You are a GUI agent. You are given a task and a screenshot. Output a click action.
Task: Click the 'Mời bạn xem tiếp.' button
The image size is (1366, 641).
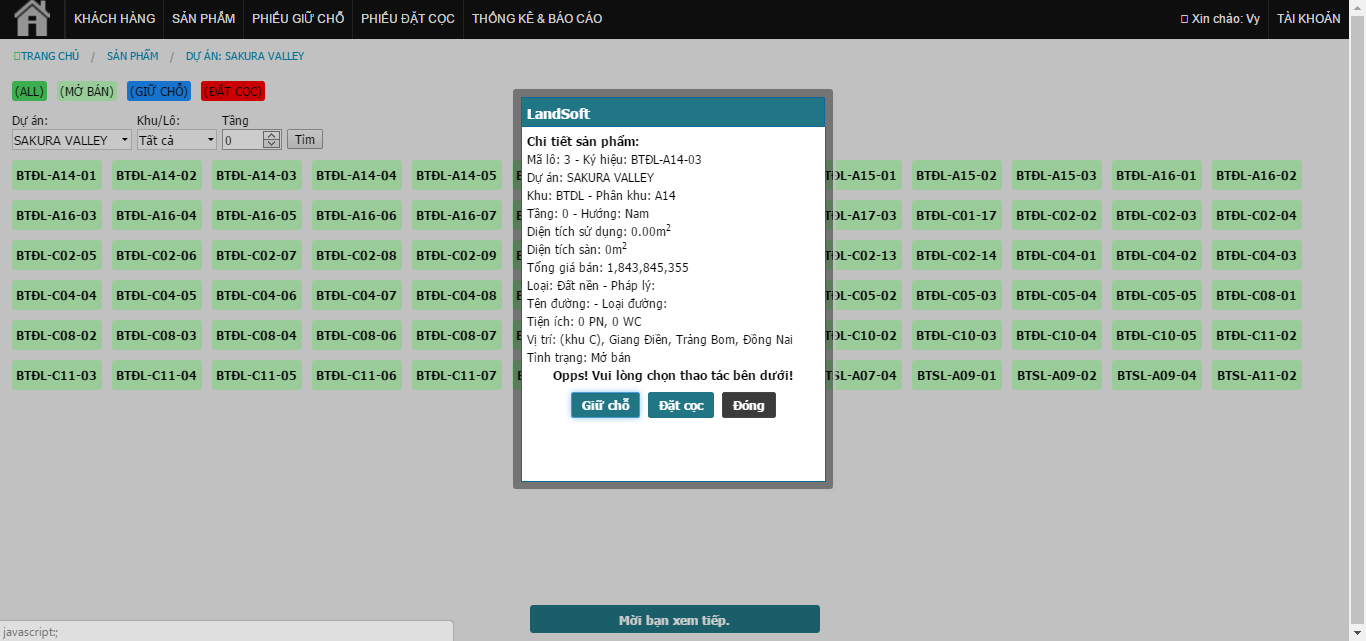675,620
